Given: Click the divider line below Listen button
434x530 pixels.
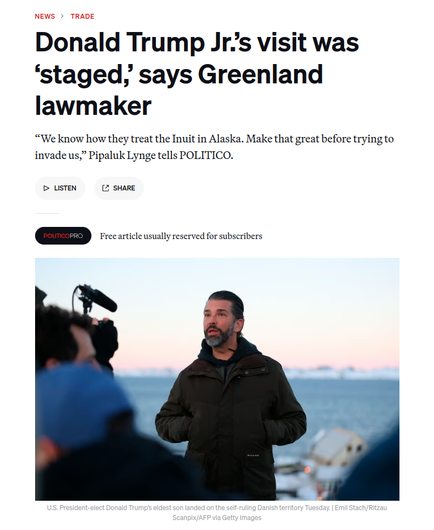Looking at the screenshot, I should pos(47,213).
